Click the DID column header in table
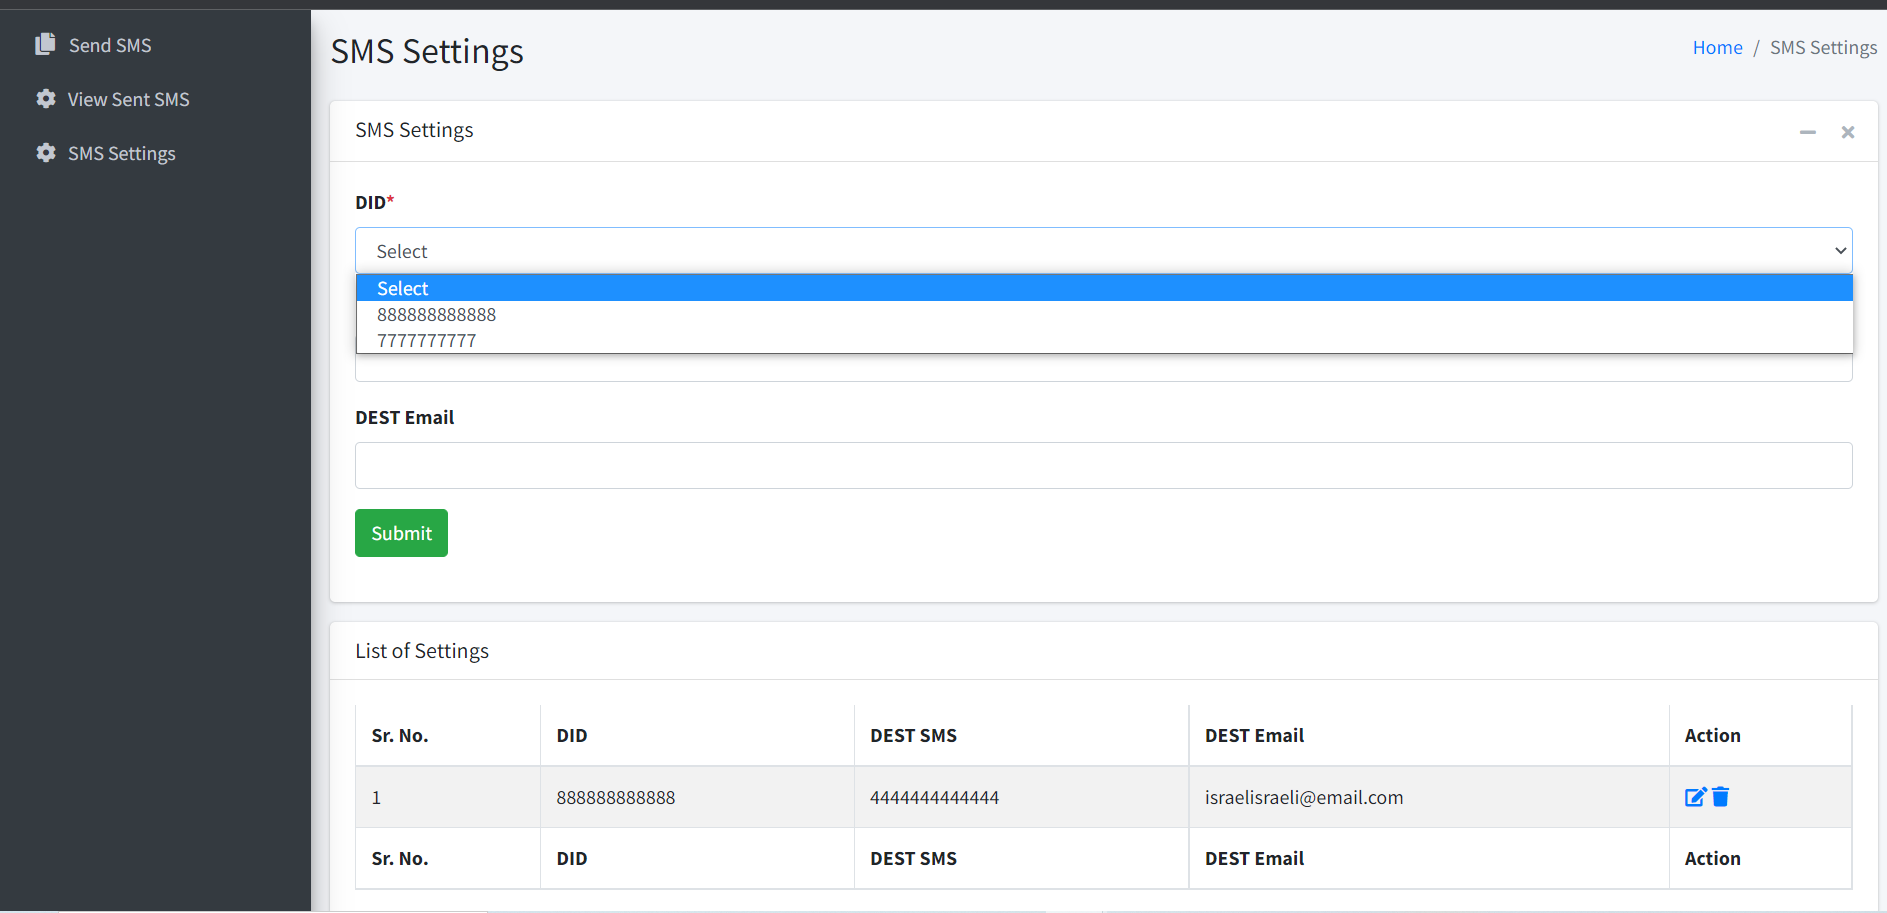 click(572, 735)
